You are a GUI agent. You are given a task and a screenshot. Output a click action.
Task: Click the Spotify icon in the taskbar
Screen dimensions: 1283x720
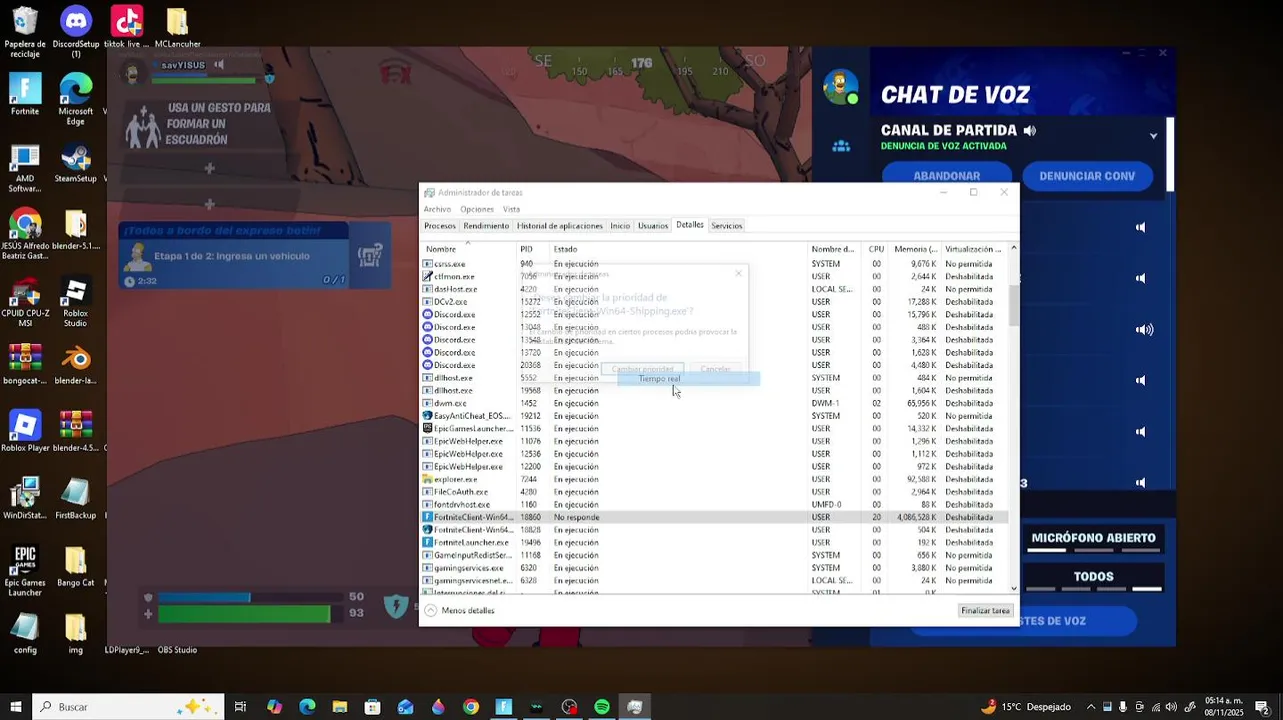tap(602, 707)
